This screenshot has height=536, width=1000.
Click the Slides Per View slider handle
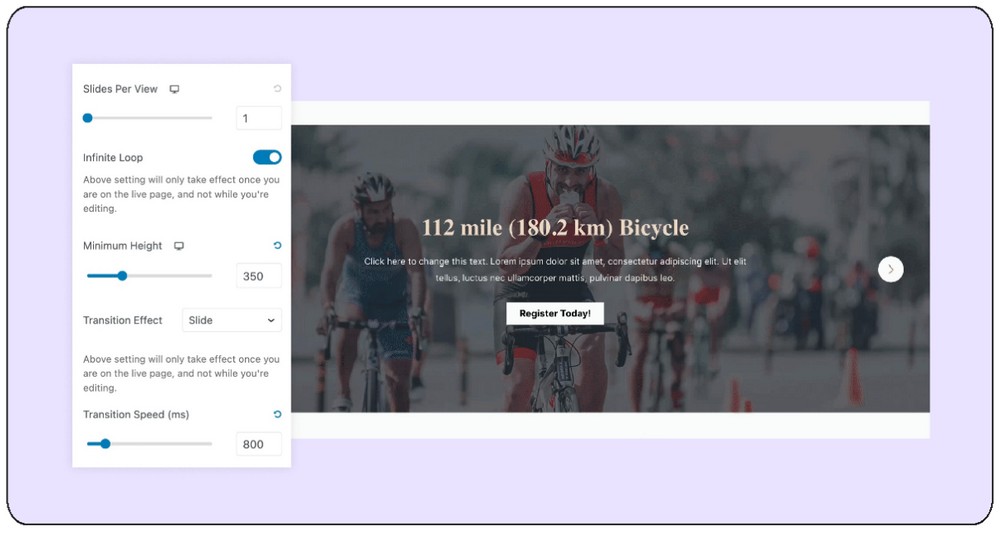(88, 118)
